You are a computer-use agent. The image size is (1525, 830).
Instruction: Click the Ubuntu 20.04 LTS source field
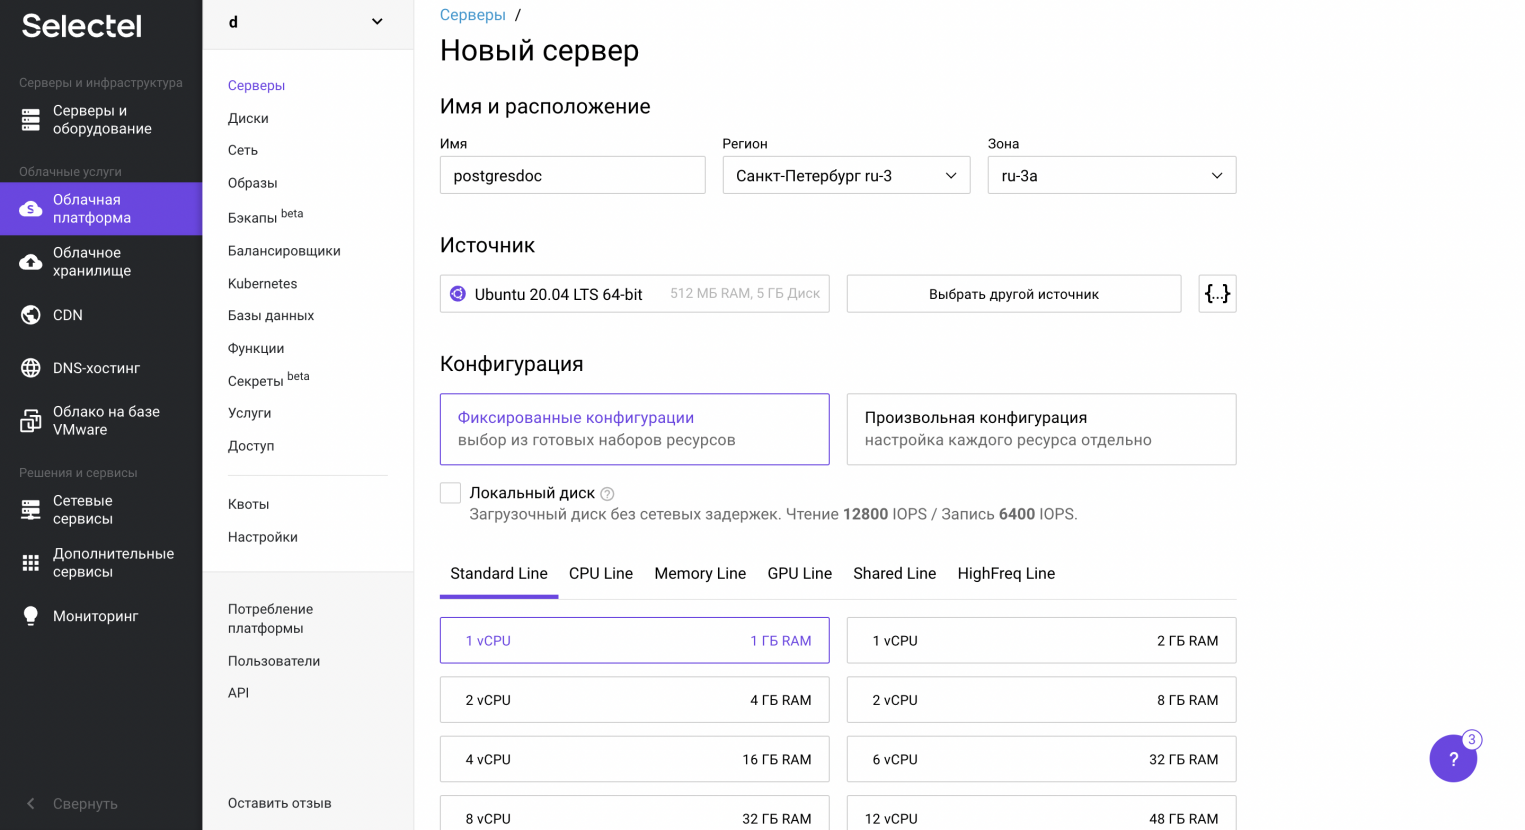tap(635, 294)
